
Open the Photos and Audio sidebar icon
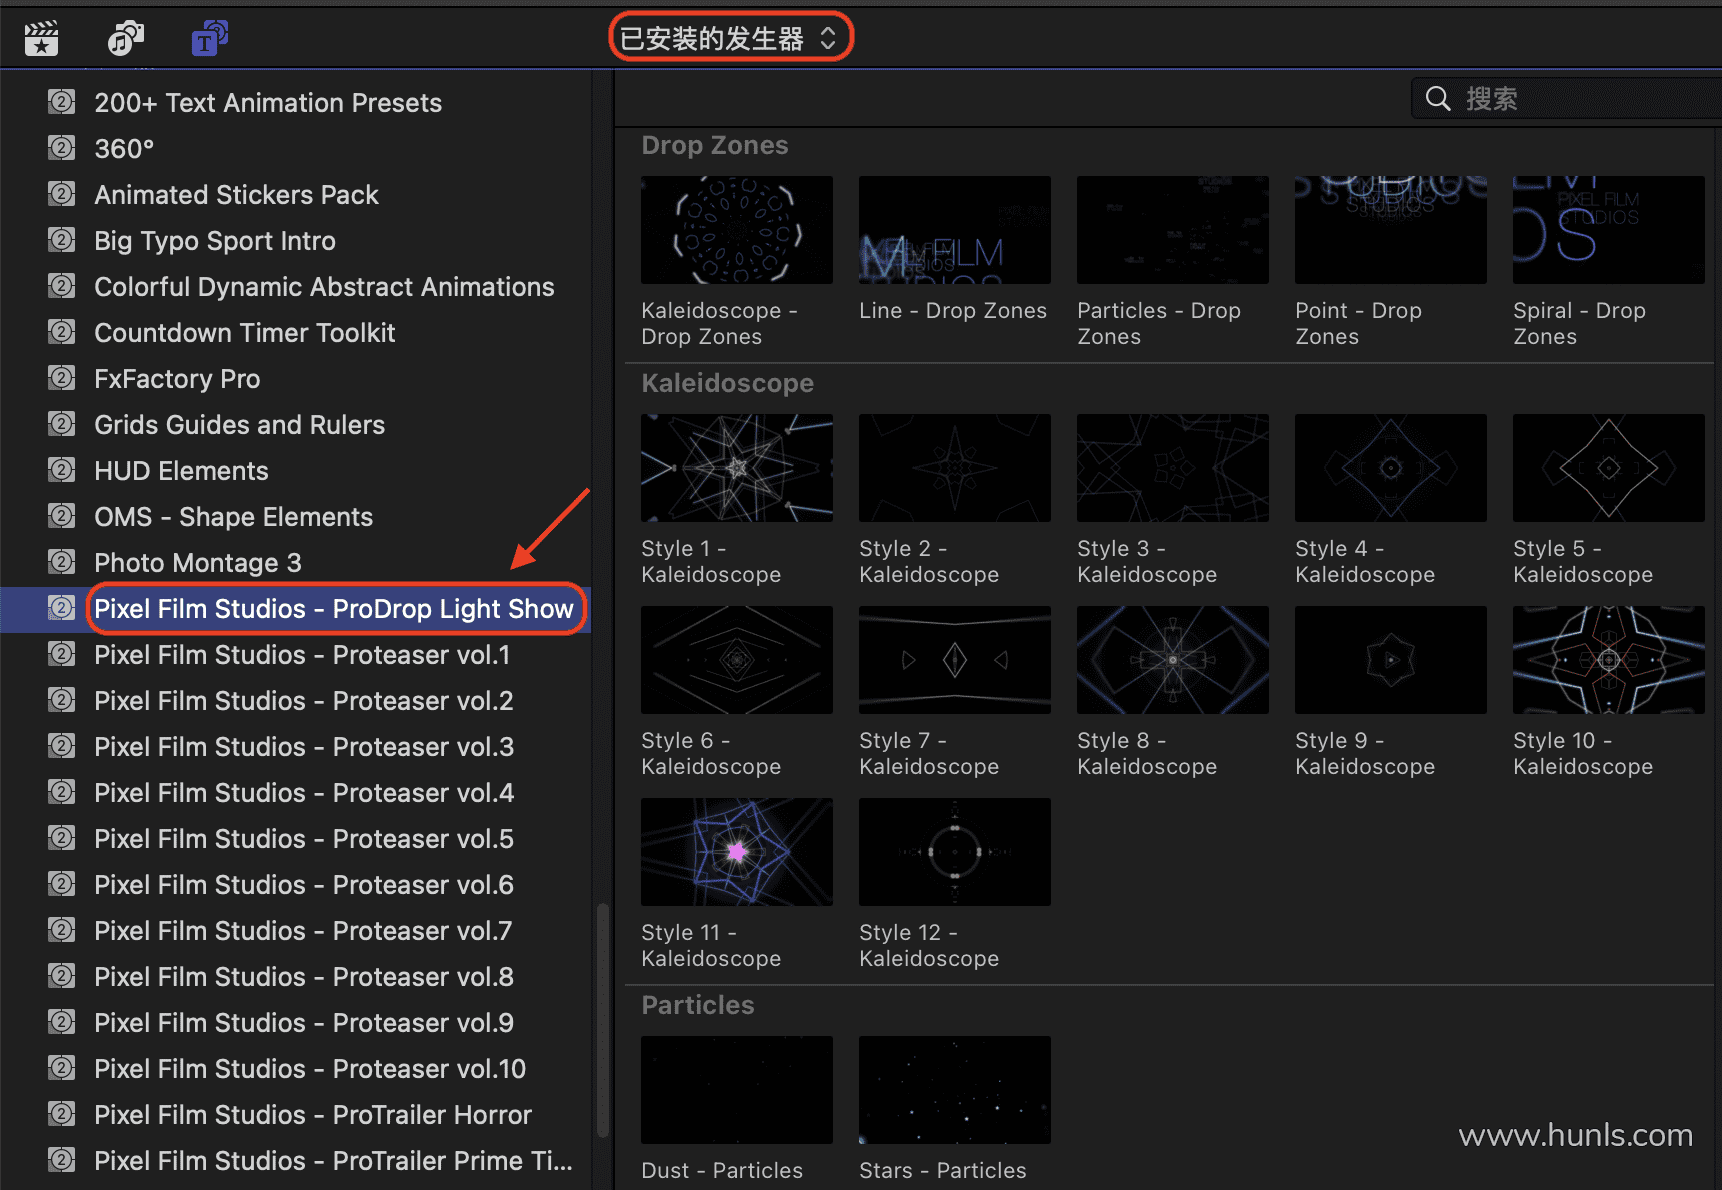click(126, 38)
